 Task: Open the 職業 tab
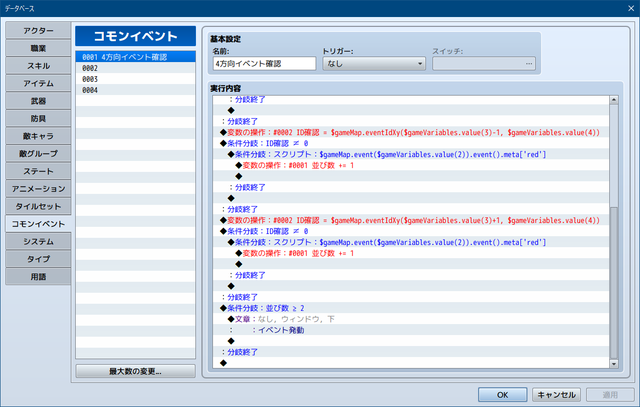38,48
